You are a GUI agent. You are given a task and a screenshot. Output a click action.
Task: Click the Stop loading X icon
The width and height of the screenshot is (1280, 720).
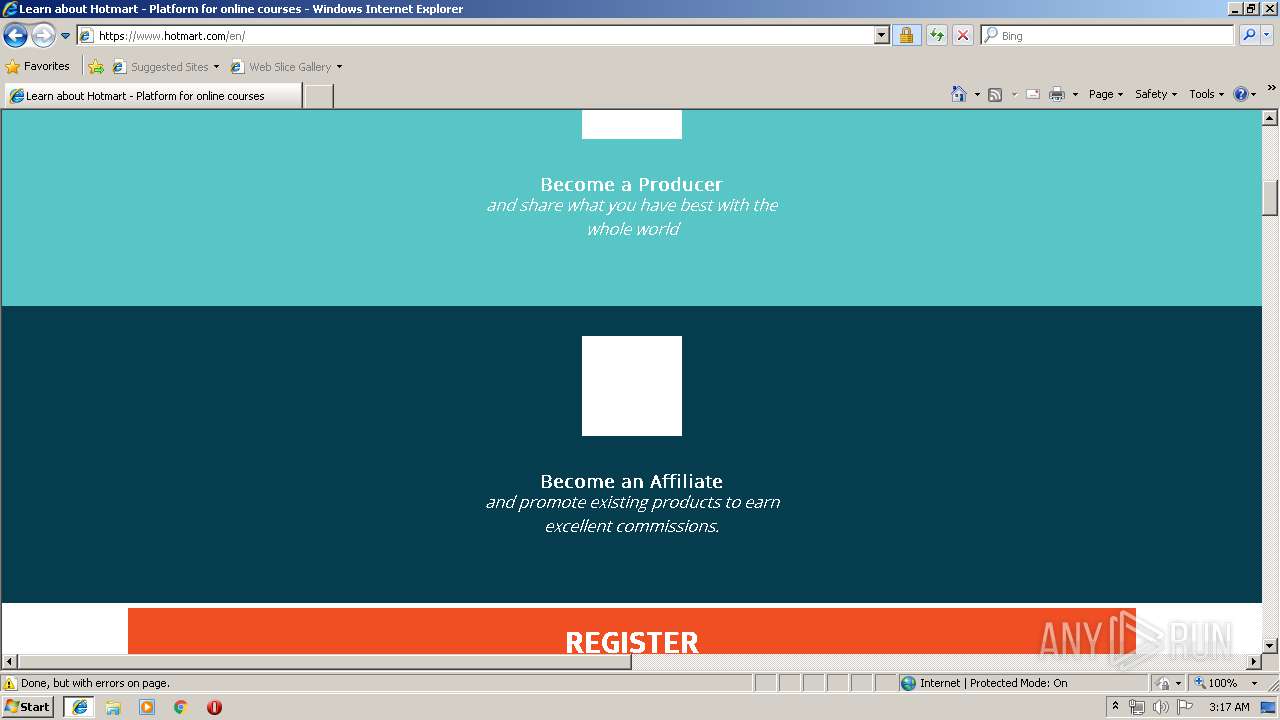point(962,36)
